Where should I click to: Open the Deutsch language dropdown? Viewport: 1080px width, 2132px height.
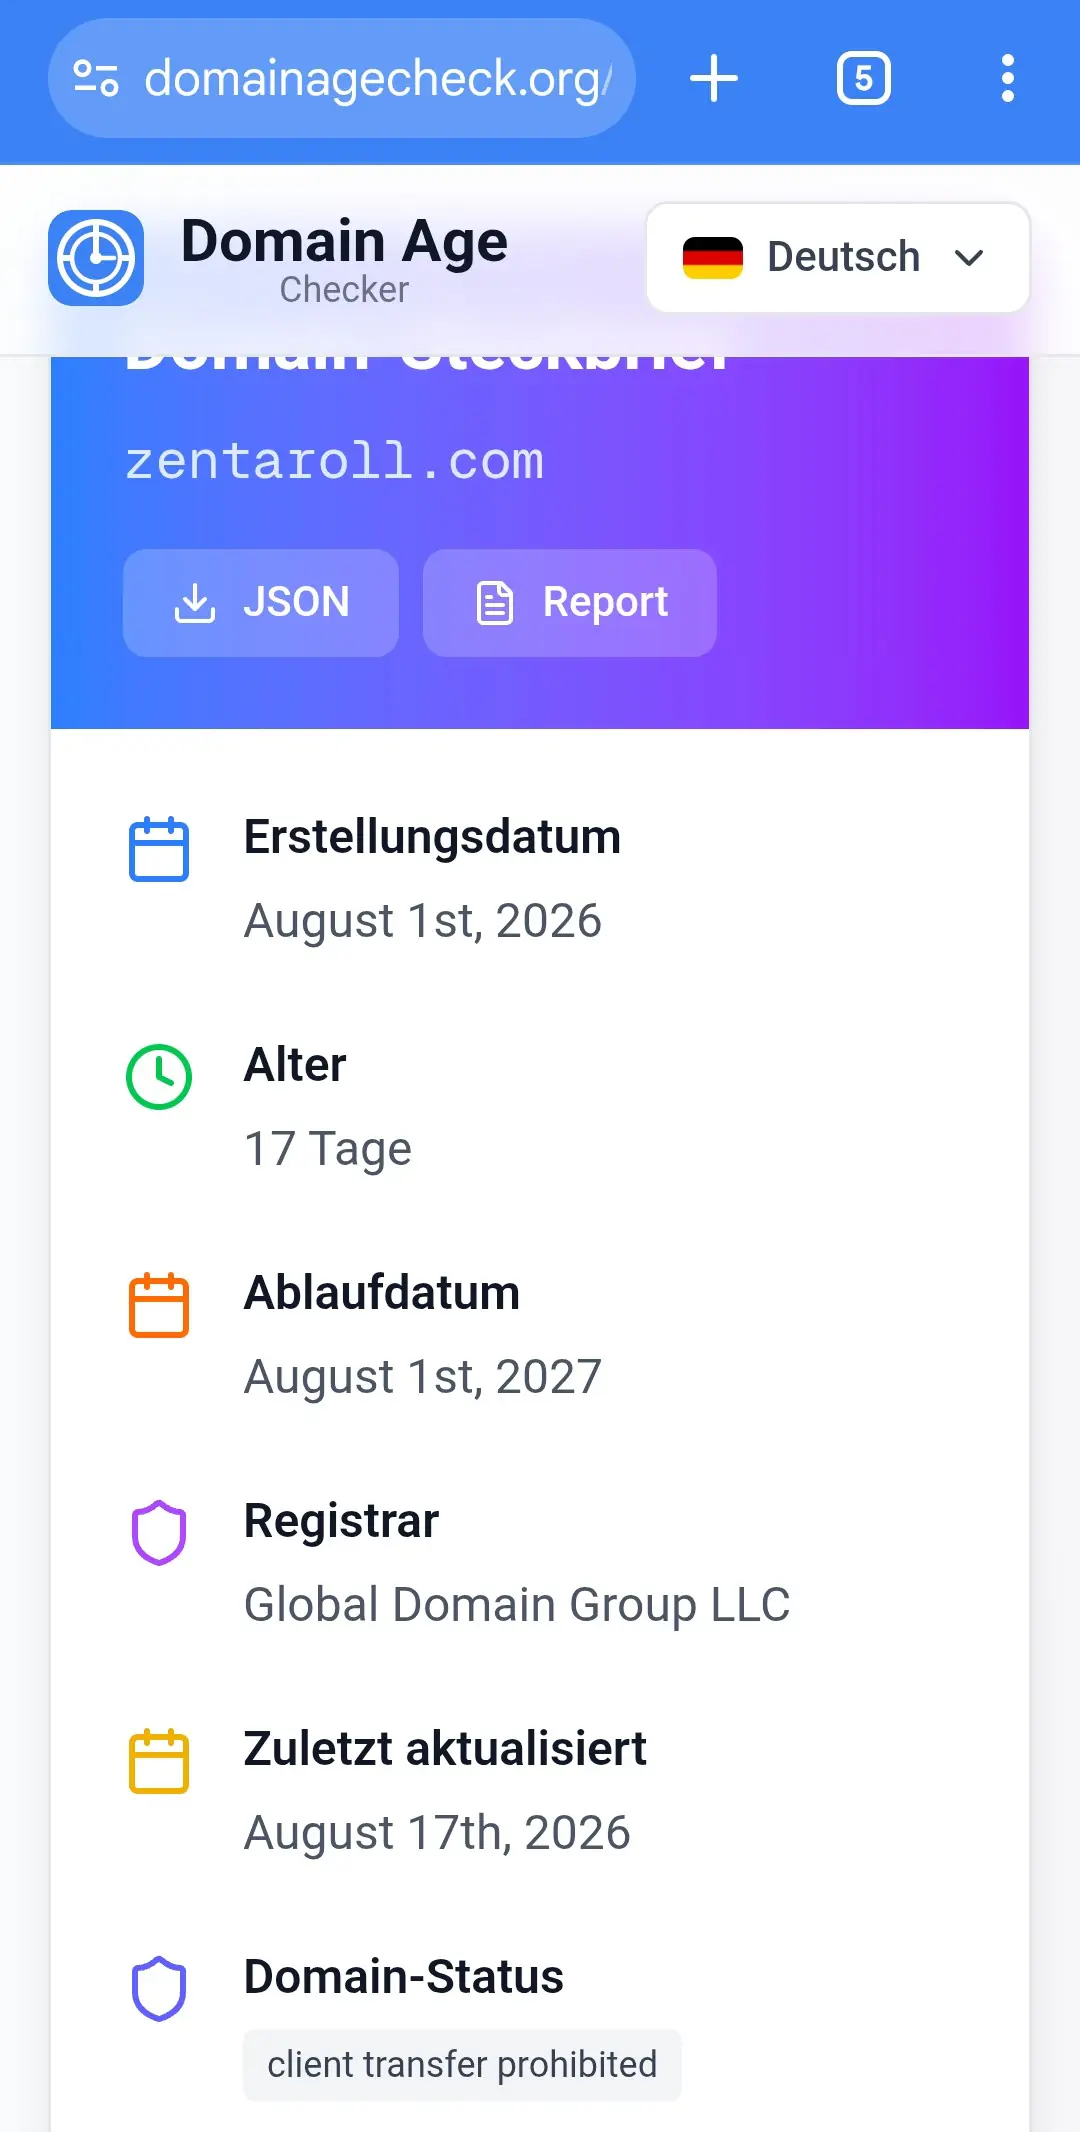838,258
